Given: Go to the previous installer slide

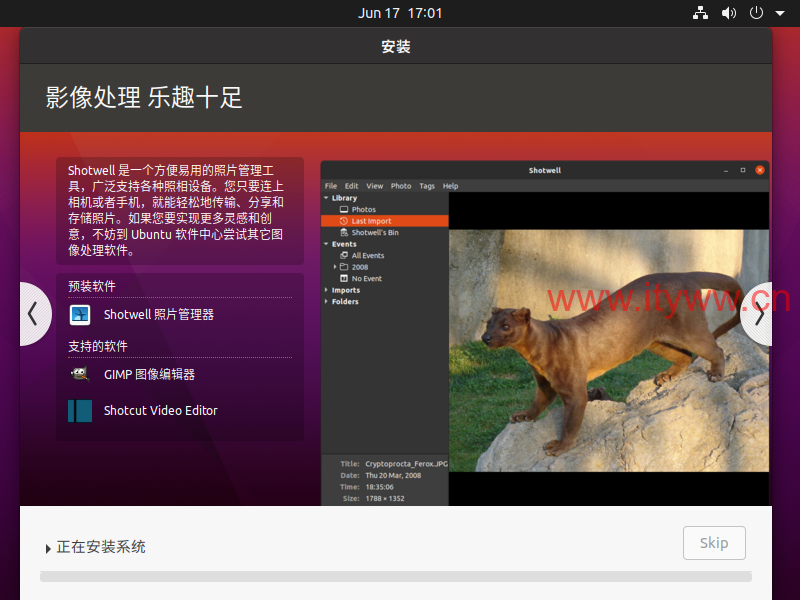Looking at the screenshot, I should 34,314.
